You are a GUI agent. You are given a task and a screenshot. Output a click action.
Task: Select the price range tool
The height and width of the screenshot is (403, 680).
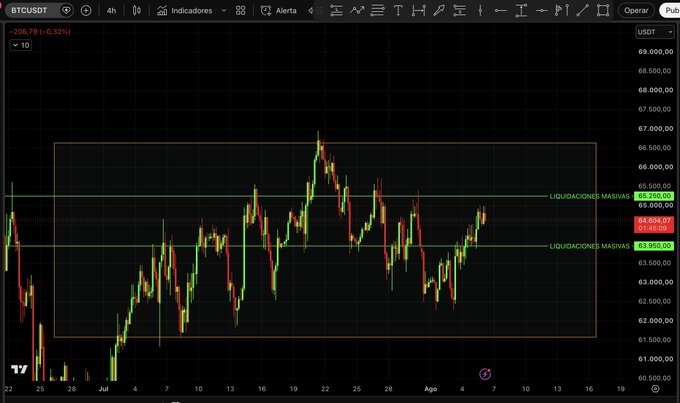click(521, 10)
